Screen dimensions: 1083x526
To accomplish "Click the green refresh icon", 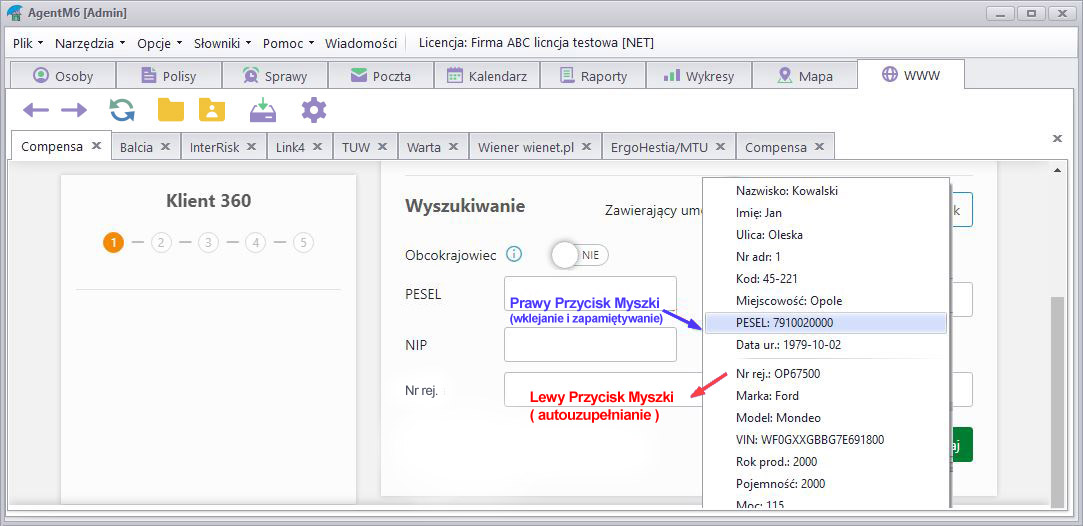I will pyautogui.click(x=122, y=110).
